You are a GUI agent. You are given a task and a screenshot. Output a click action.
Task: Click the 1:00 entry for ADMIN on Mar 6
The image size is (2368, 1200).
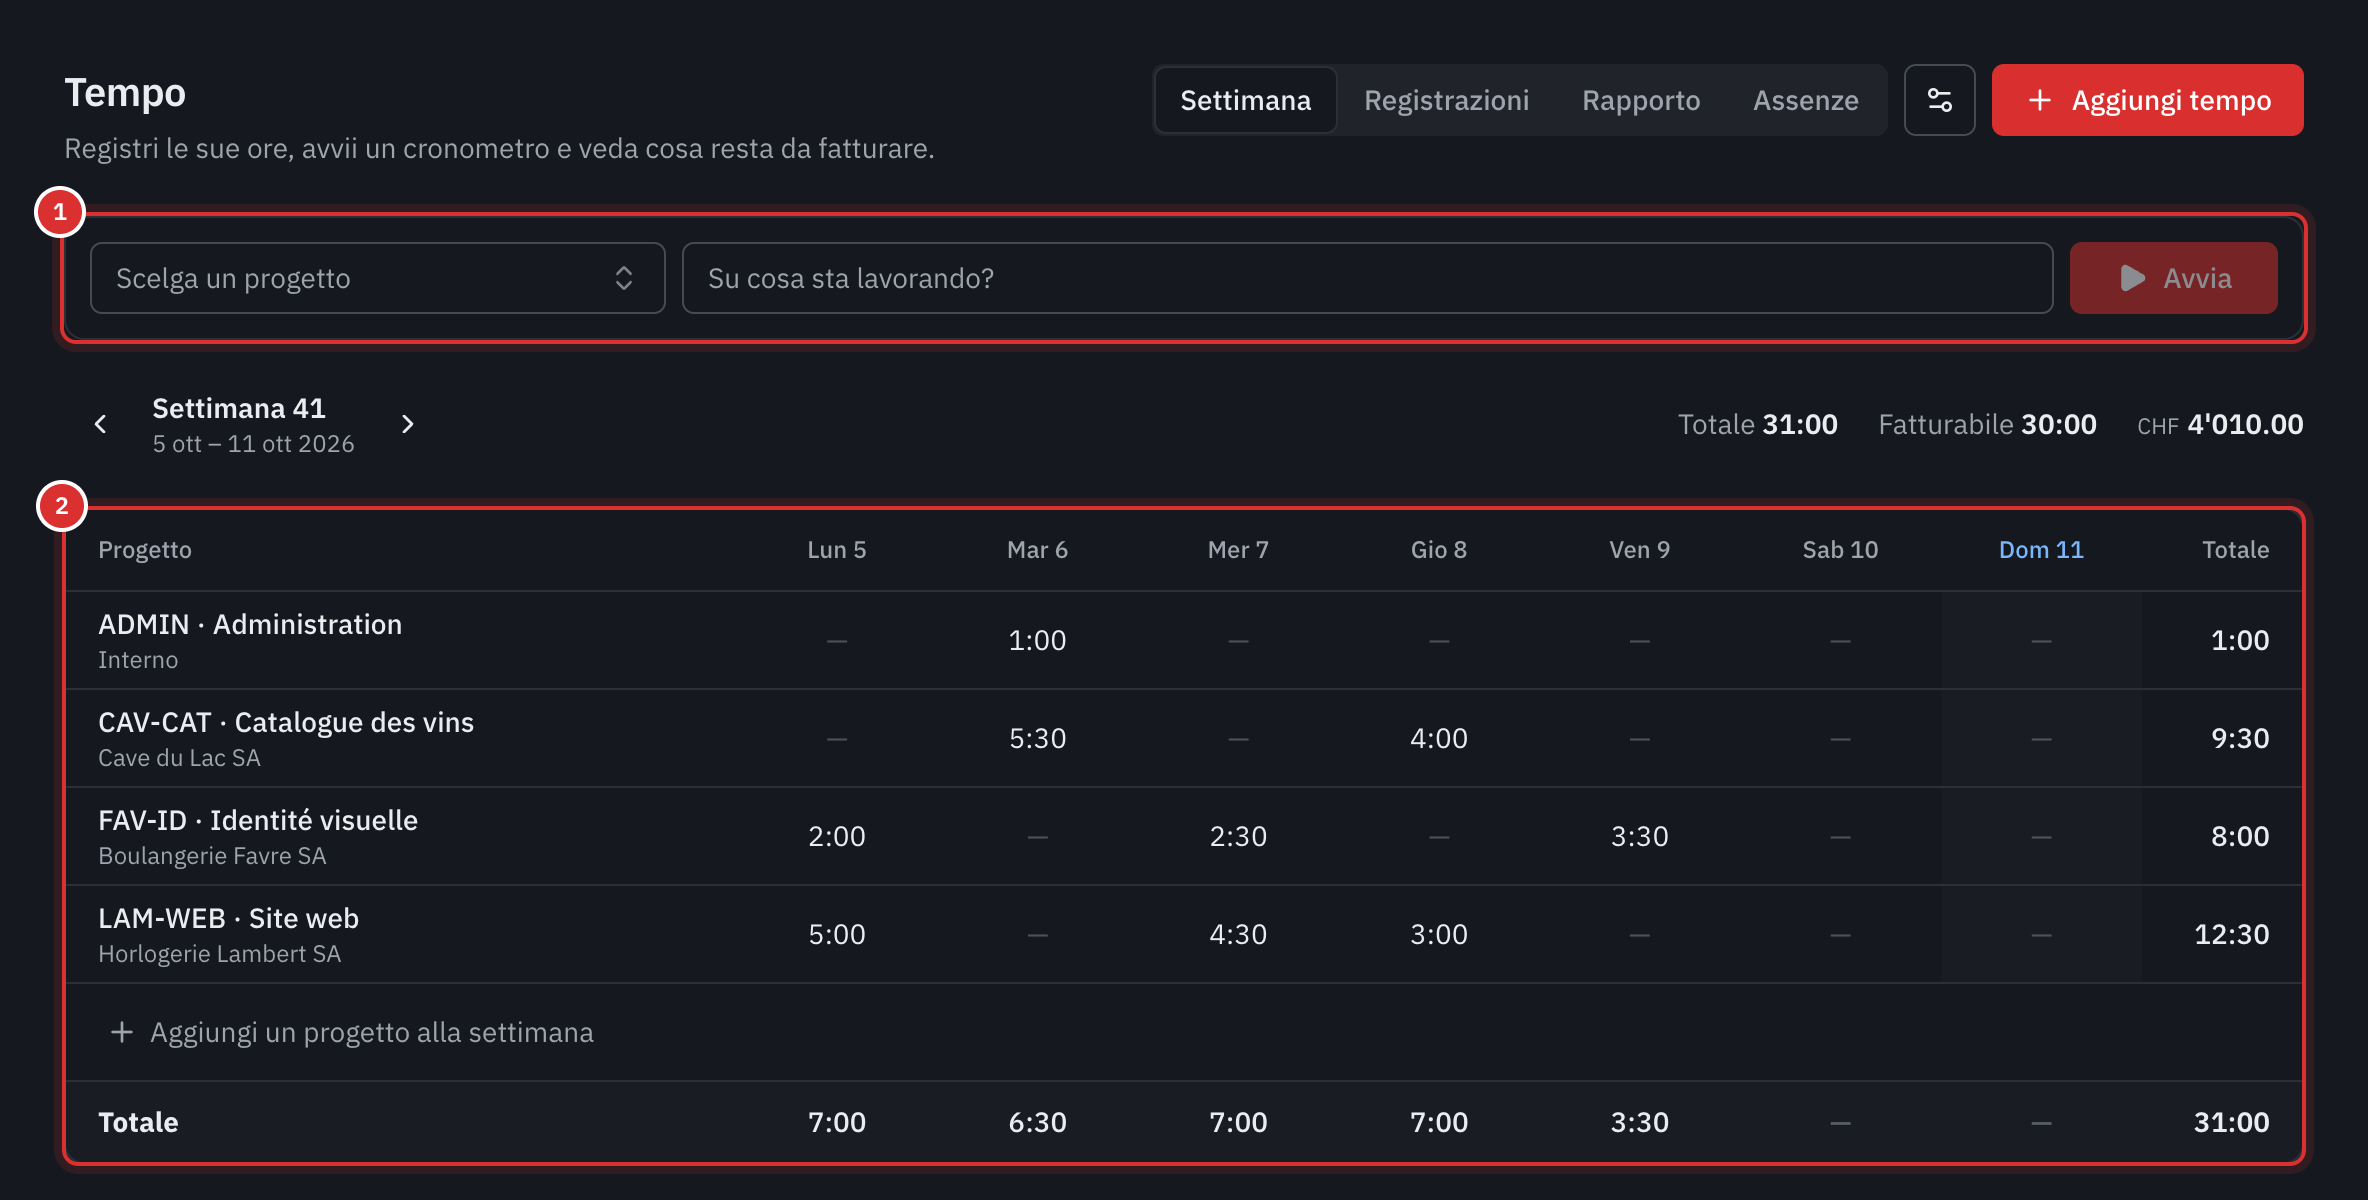[1037, 640]
